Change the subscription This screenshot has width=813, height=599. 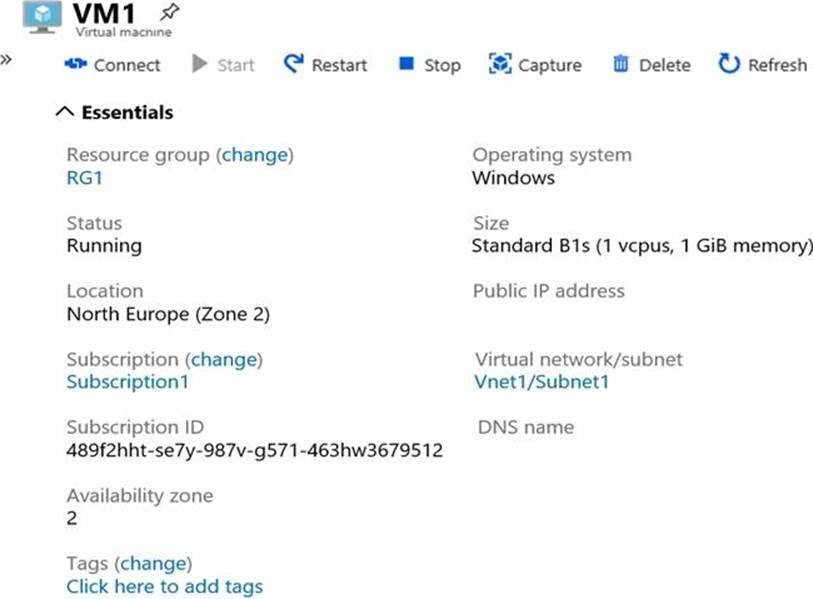click(225, 359)
